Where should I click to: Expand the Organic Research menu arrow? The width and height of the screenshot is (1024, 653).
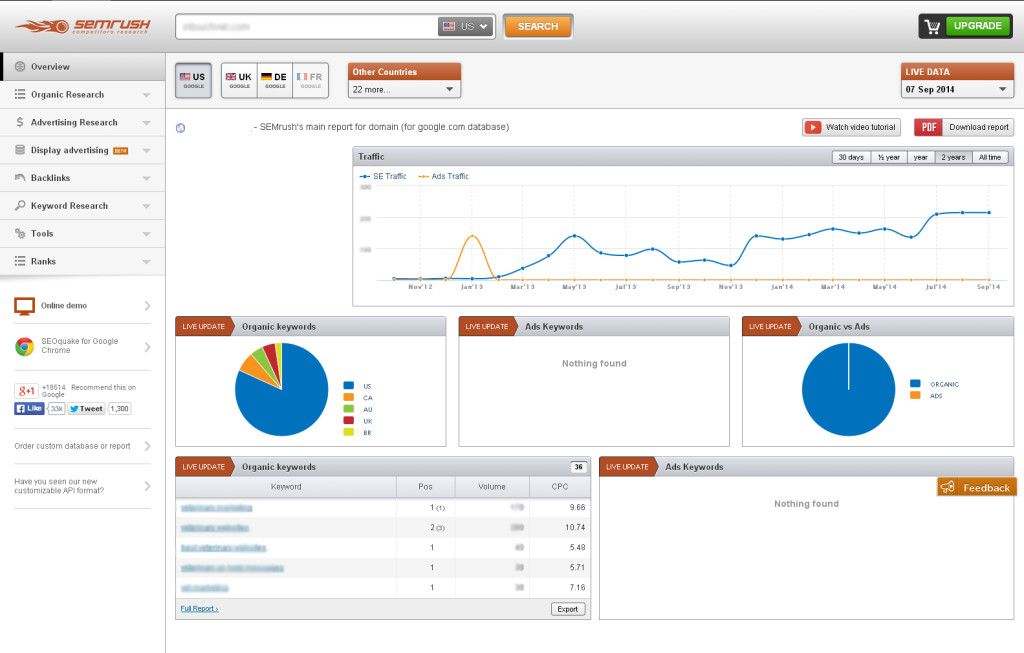(x=146, y=95)
